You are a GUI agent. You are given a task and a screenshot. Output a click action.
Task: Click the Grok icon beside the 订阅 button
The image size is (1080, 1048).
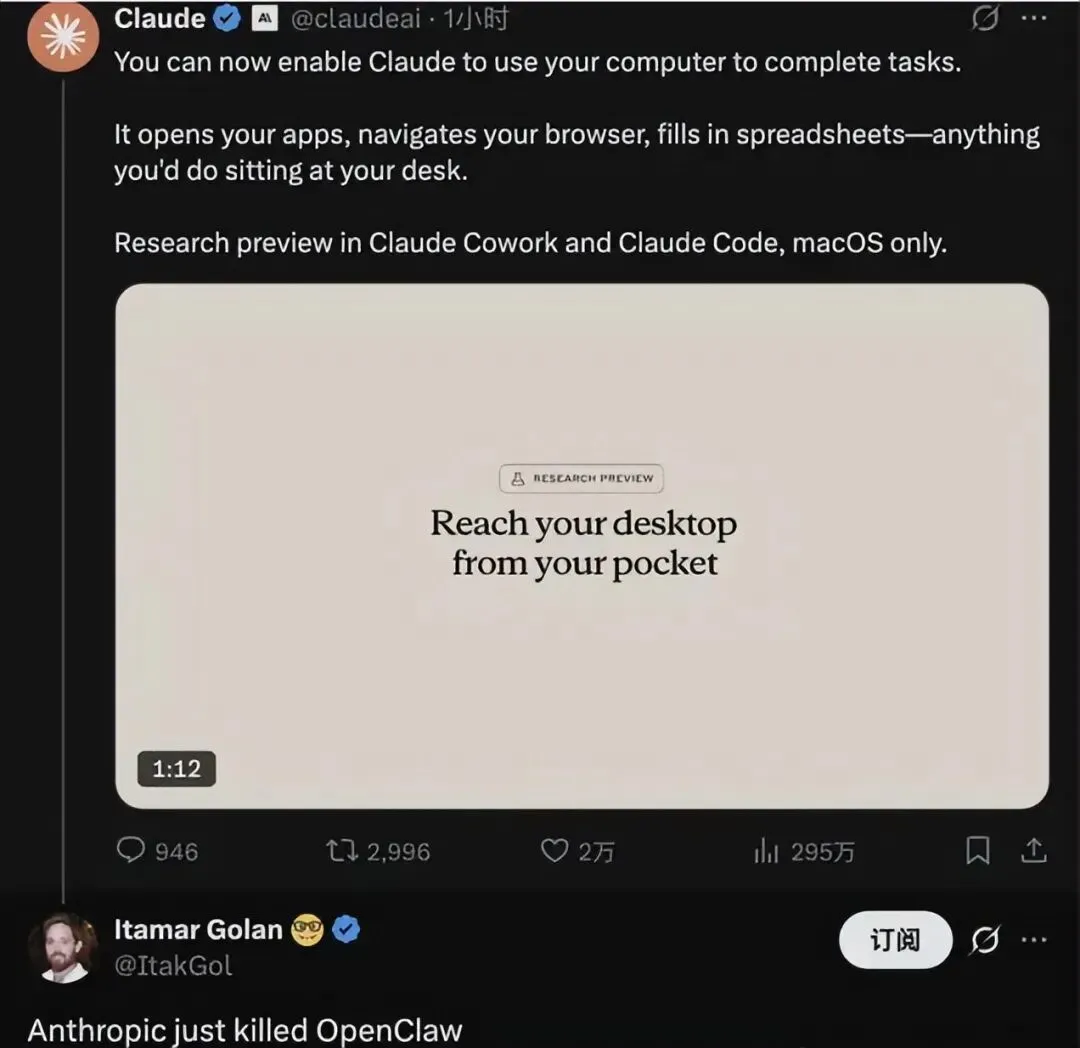(985, 940)
